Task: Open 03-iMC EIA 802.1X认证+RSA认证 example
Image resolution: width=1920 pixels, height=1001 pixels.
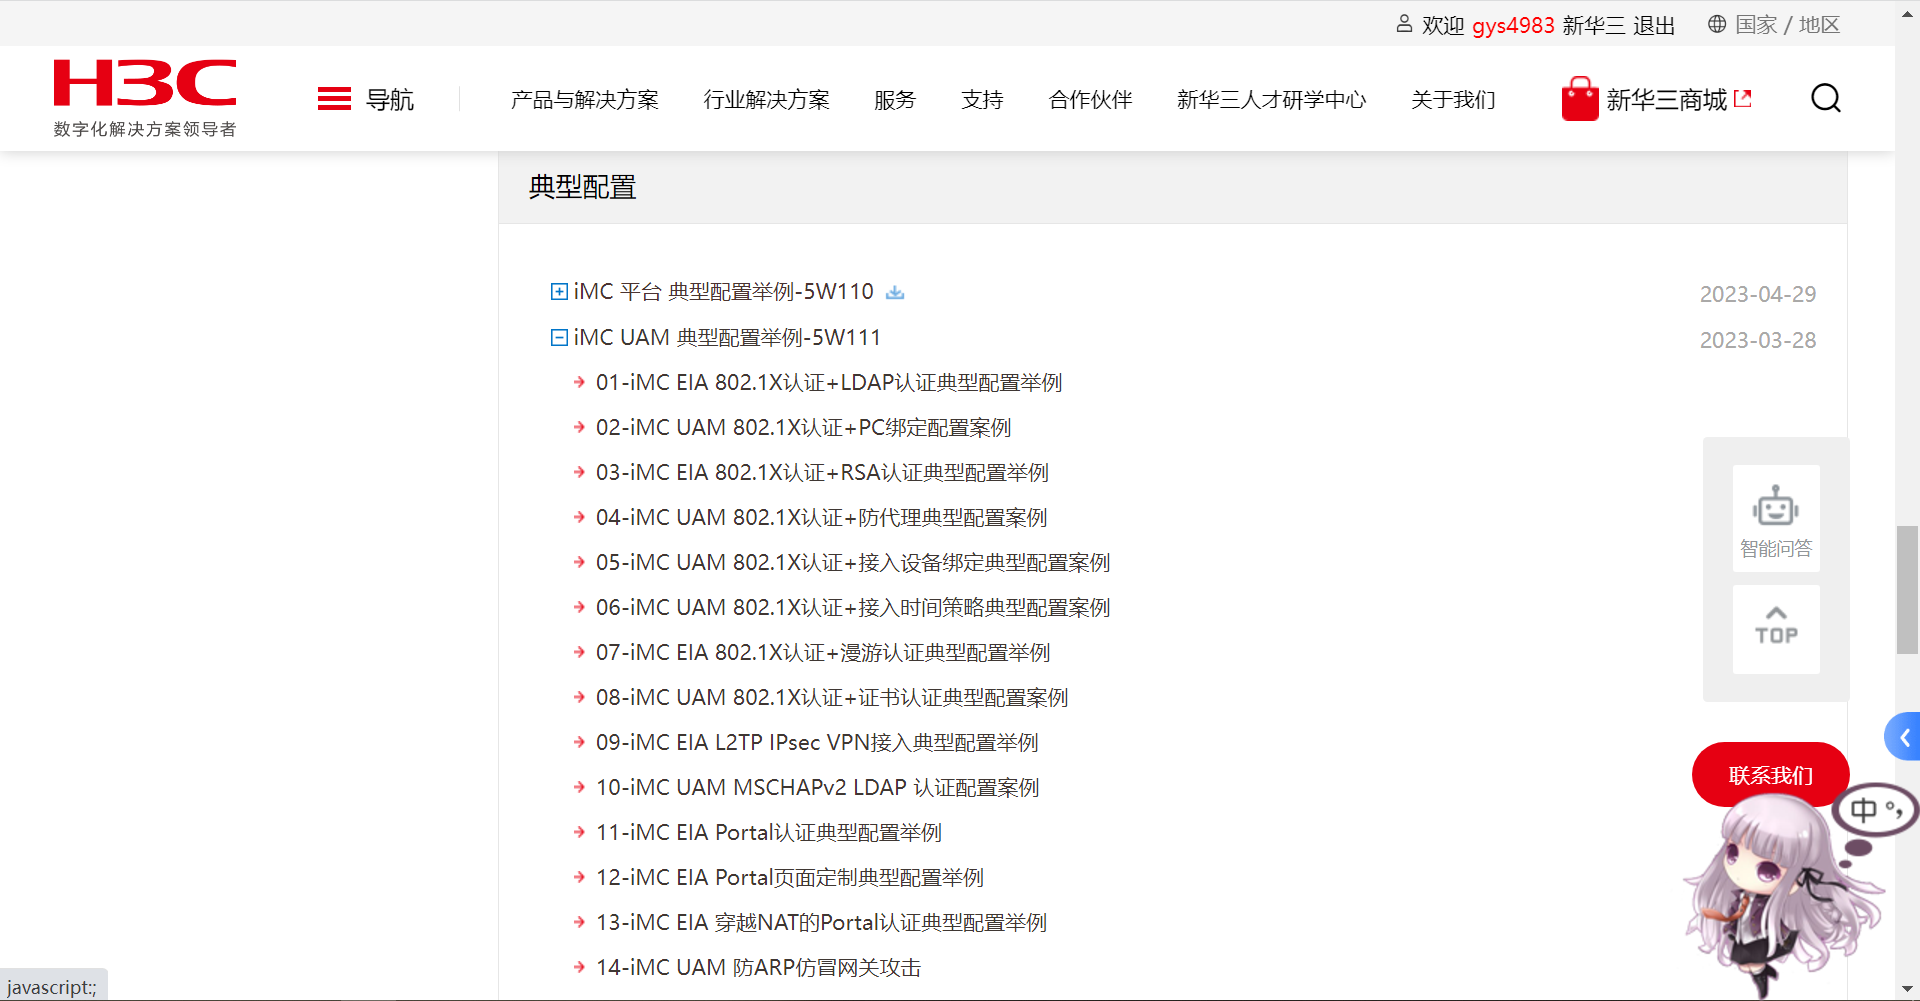Action: click(x=822, y=473)
